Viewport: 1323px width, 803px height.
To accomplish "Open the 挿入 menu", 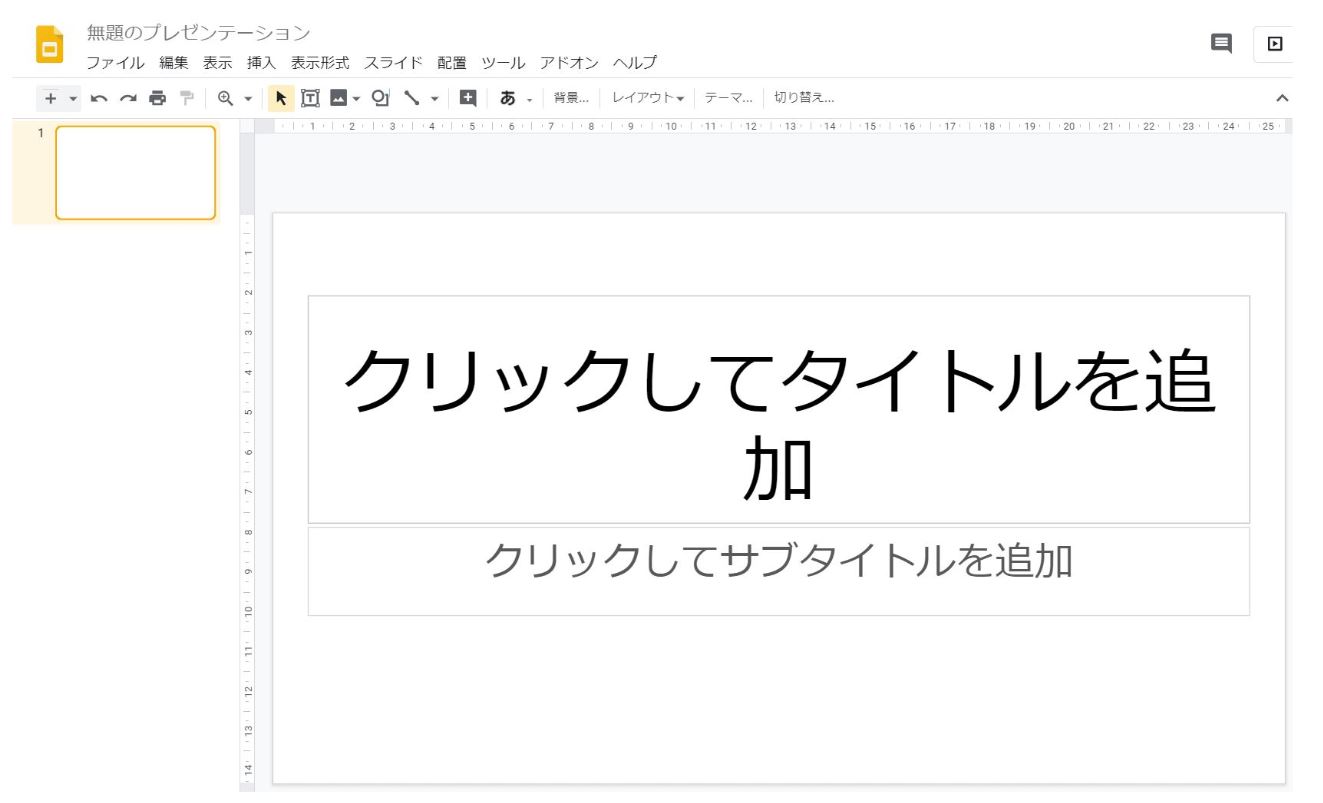I will (261, 63).
